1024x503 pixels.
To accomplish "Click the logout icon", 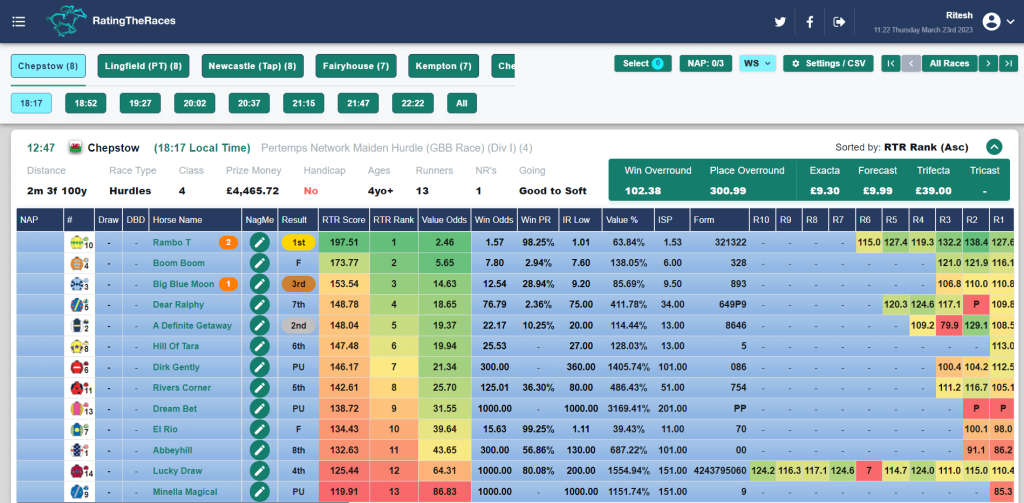I will tap(839, 22).
